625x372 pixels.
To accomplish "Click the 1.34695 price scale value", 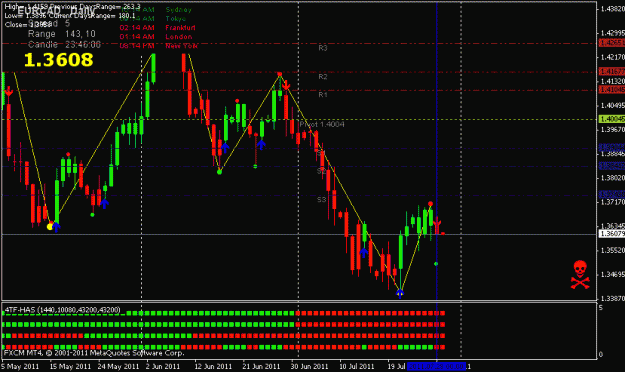I will point(612,274).
